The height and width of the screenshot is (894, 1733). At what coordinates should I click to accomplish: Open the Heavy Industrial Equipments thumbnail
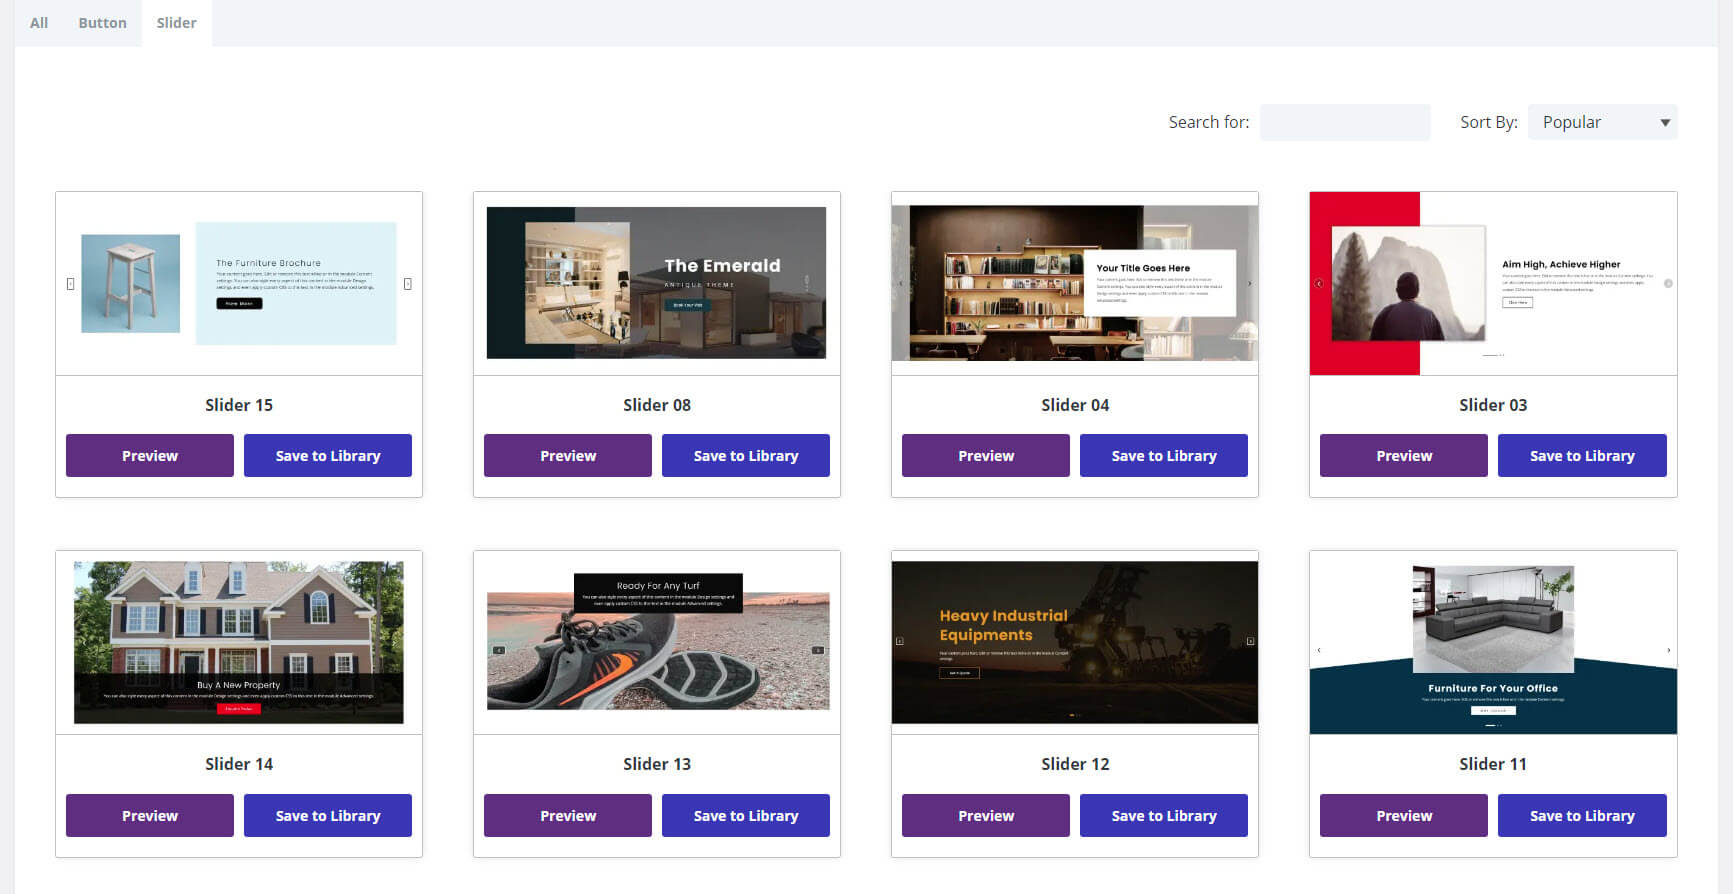tap(1075, 642)
